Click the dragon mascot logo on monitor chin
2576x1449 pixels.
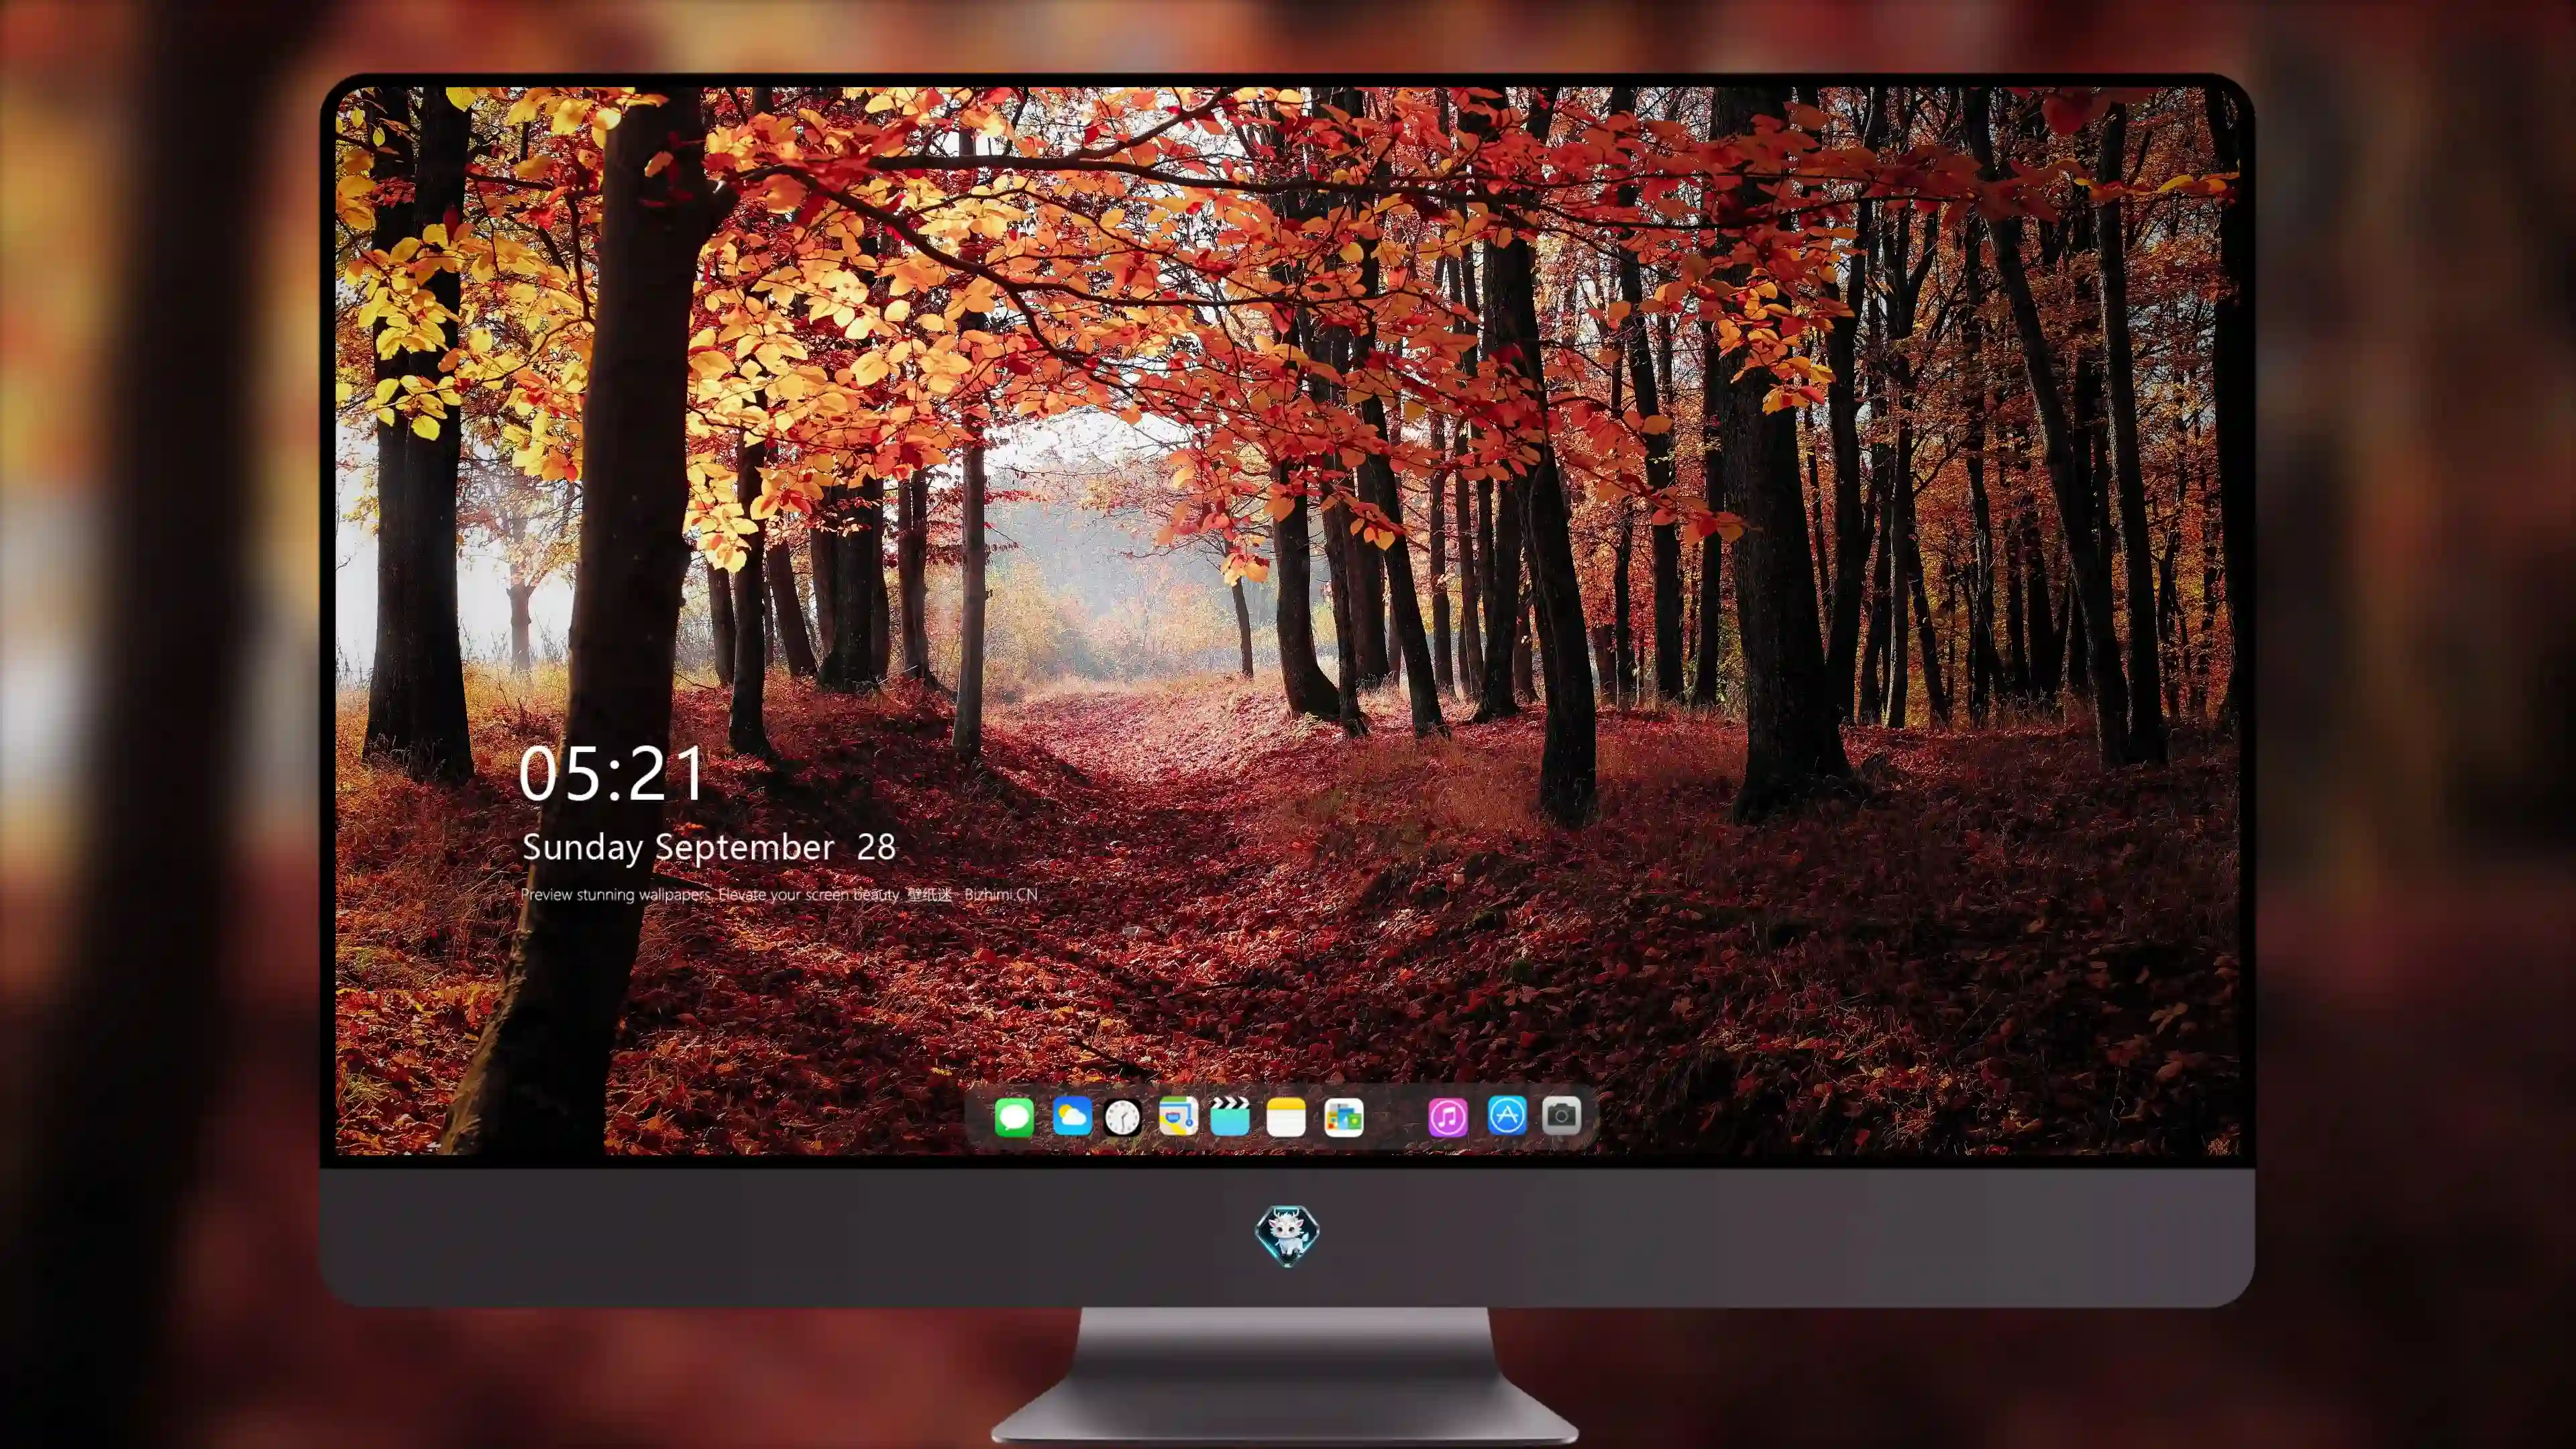[x=1287, y=1236]
